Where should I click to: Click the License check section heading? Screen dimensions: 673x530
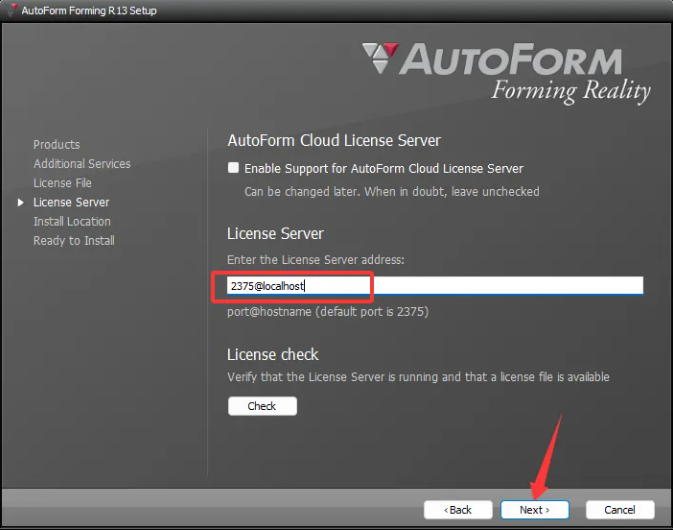coord(273,354)
